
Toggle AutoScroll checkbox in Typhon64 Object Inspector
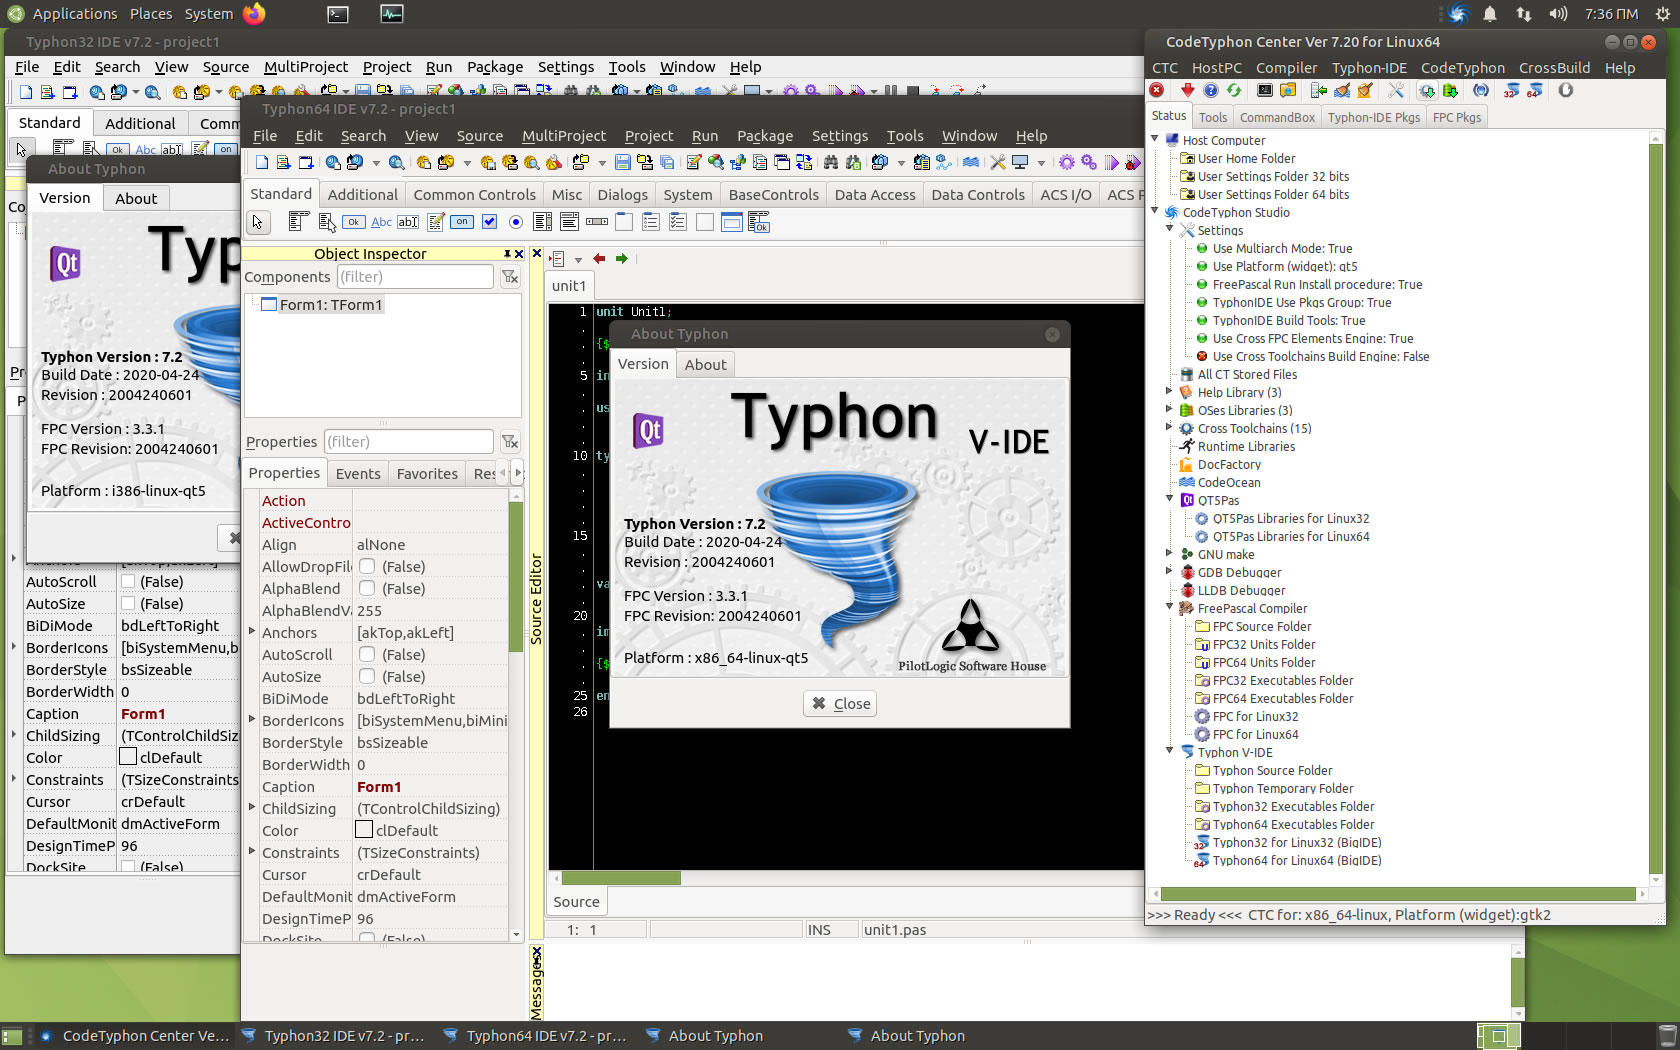point(367,654)
